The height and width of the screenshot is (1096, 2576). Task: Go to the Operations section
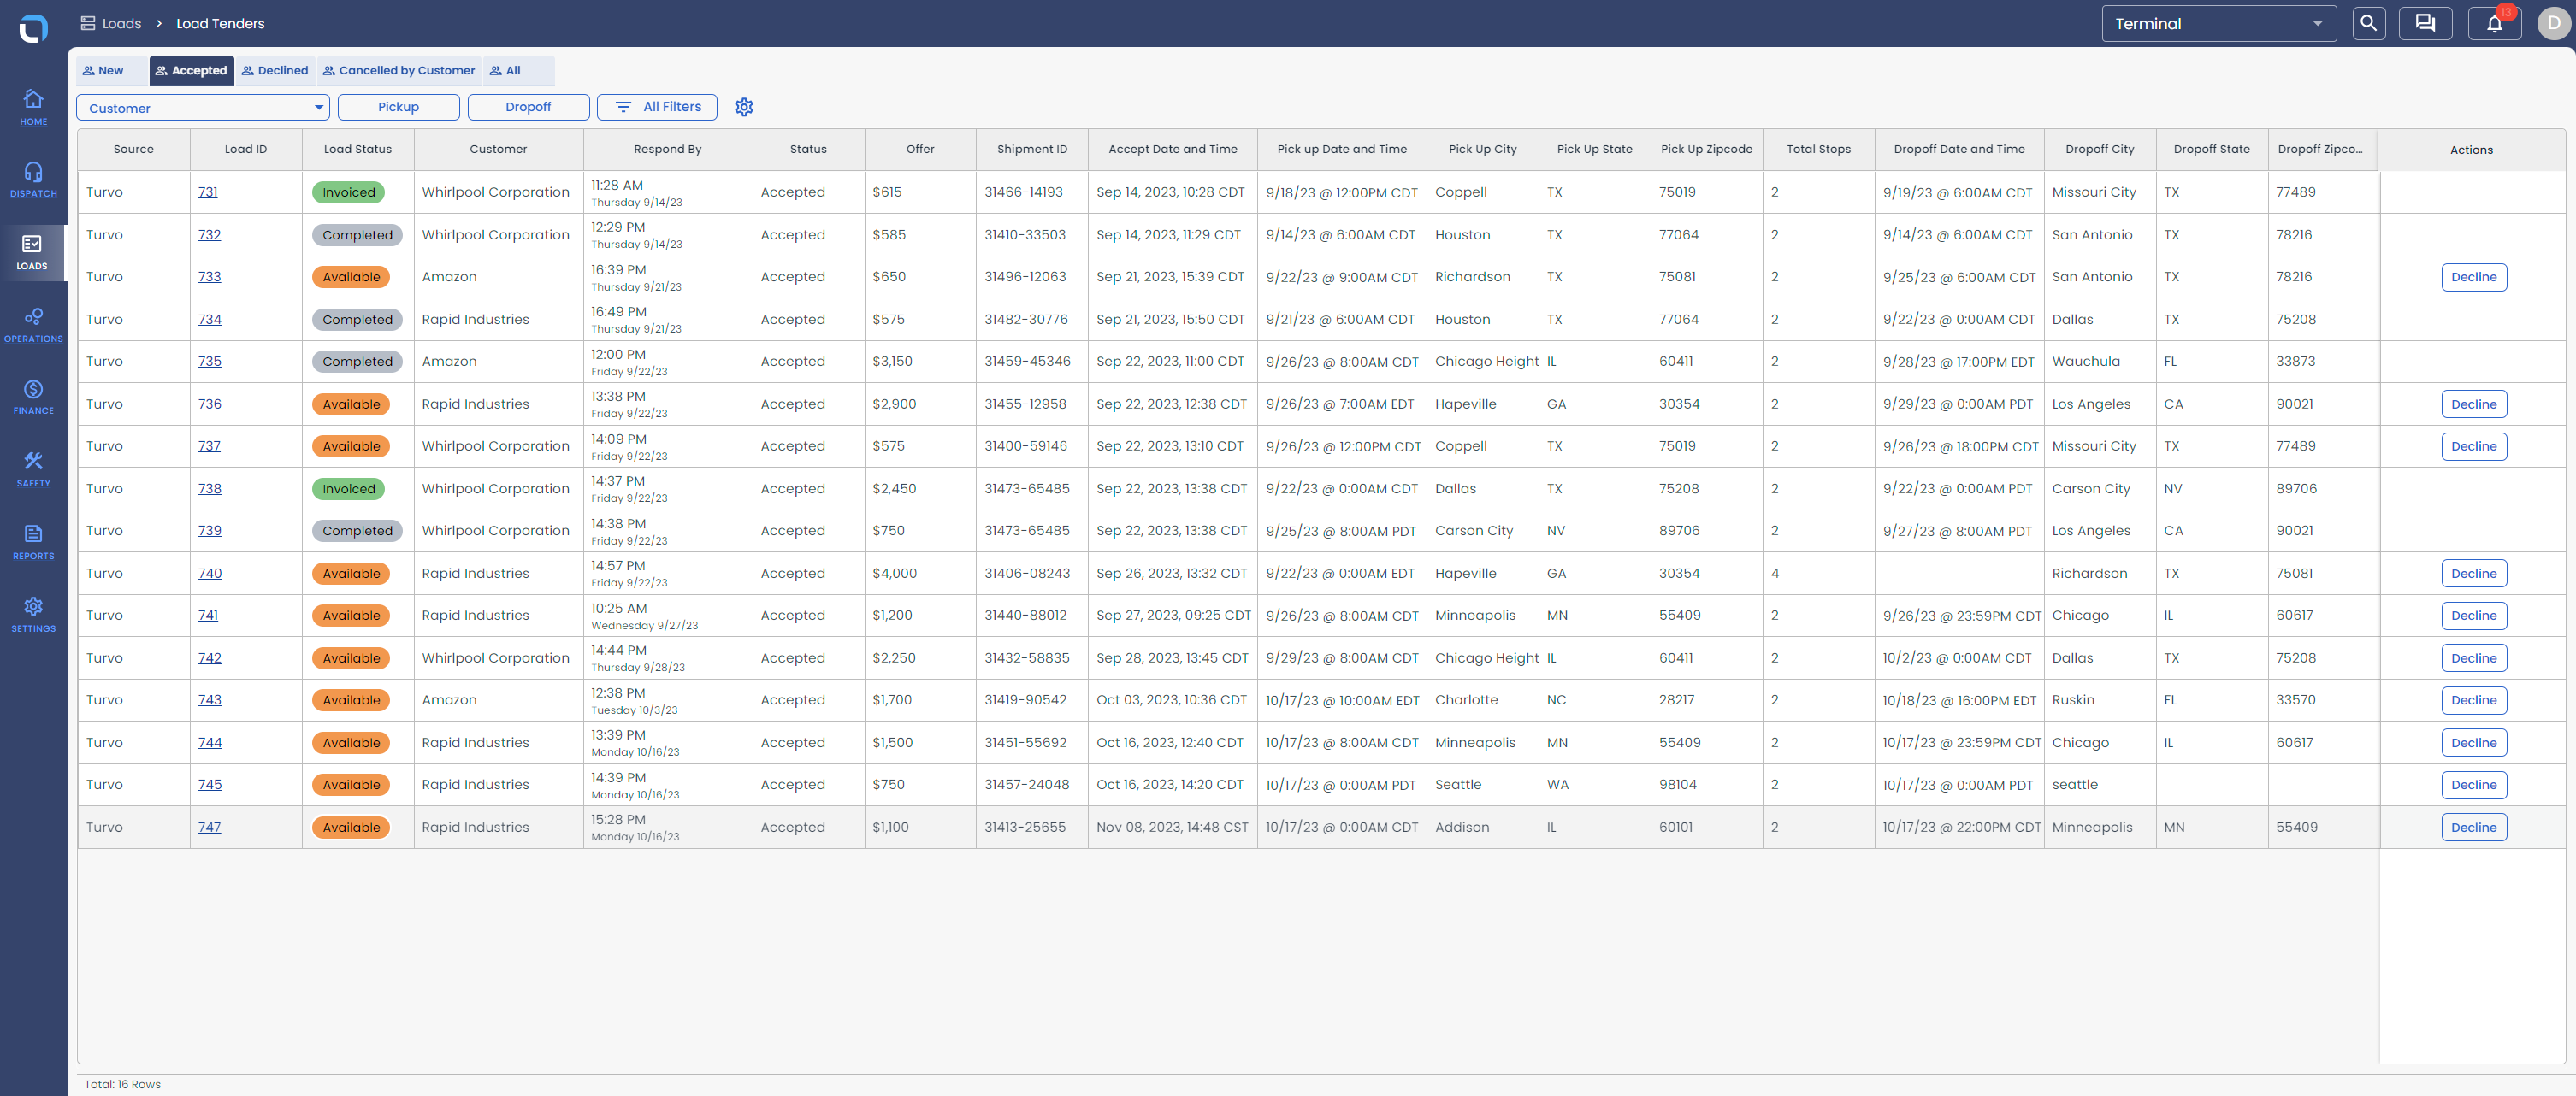(33, 325)
